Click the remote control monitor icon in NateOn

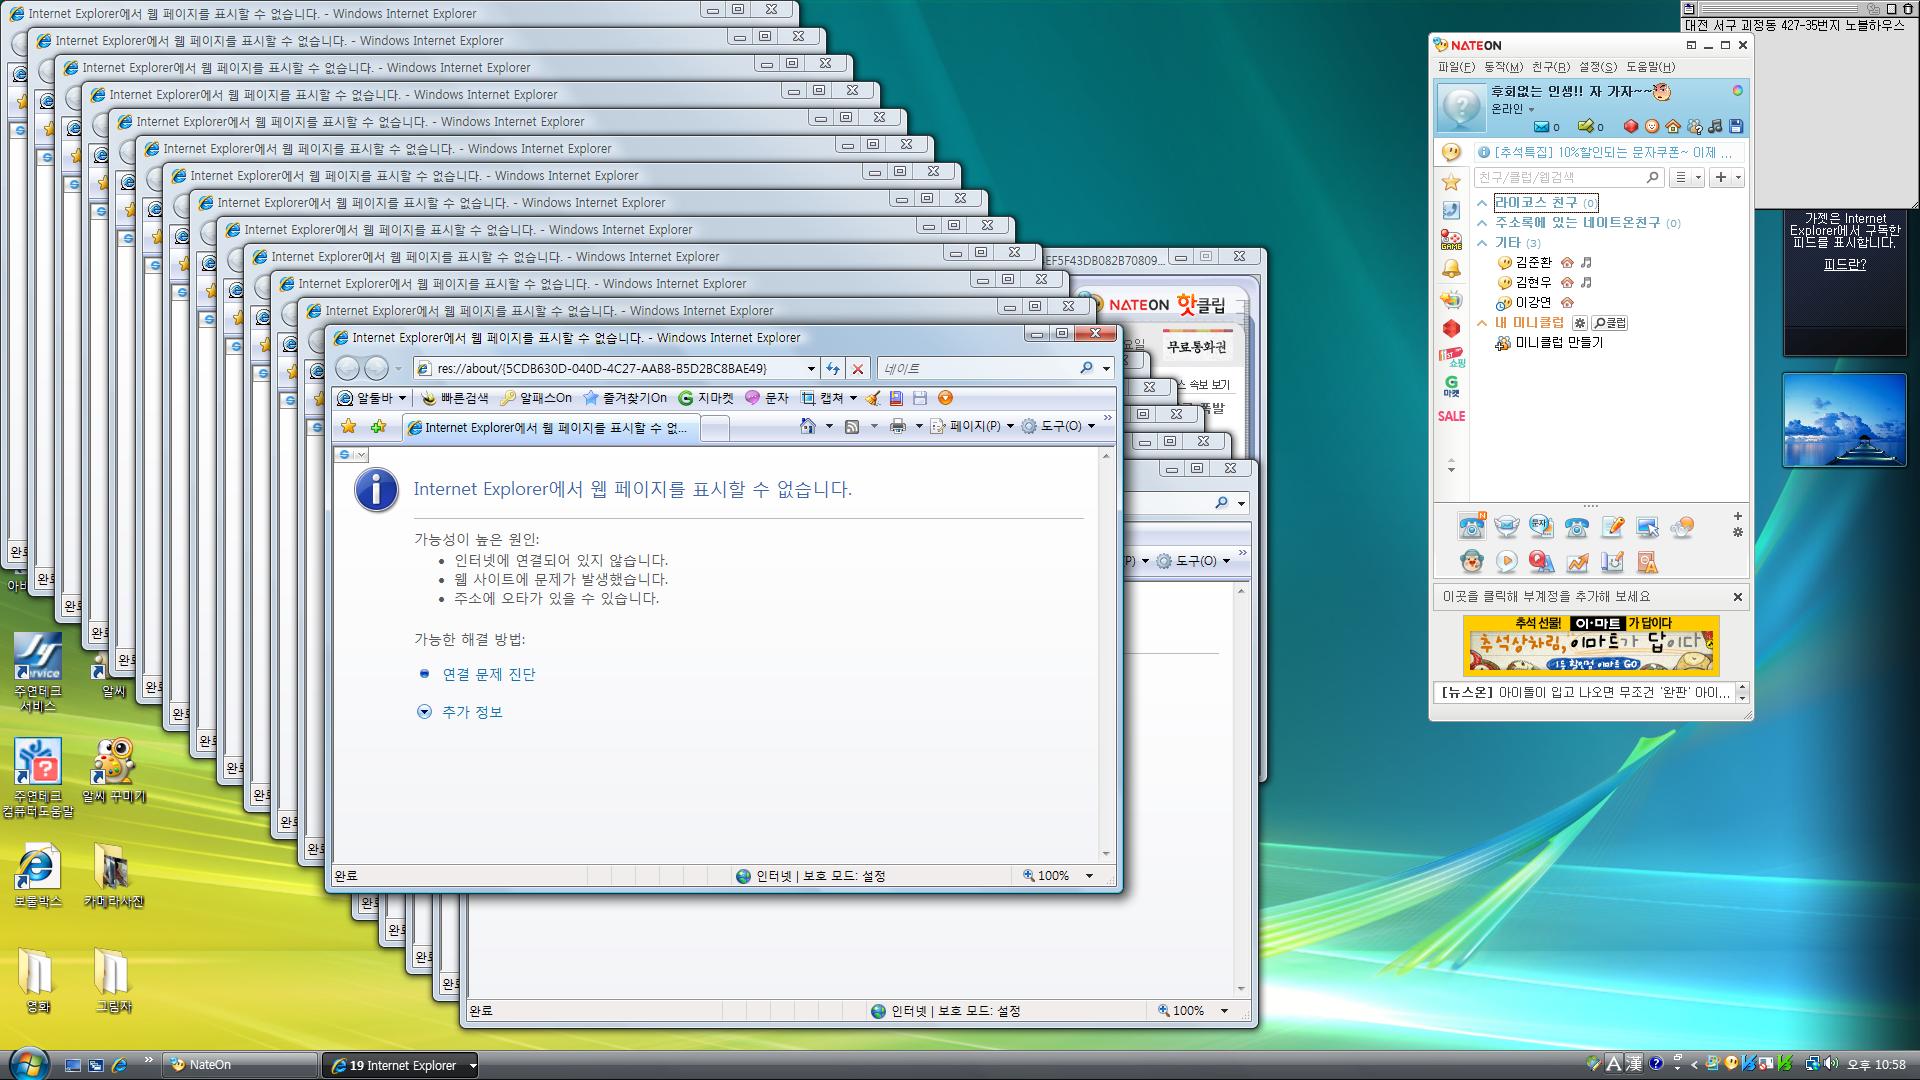pos(1647,527)
